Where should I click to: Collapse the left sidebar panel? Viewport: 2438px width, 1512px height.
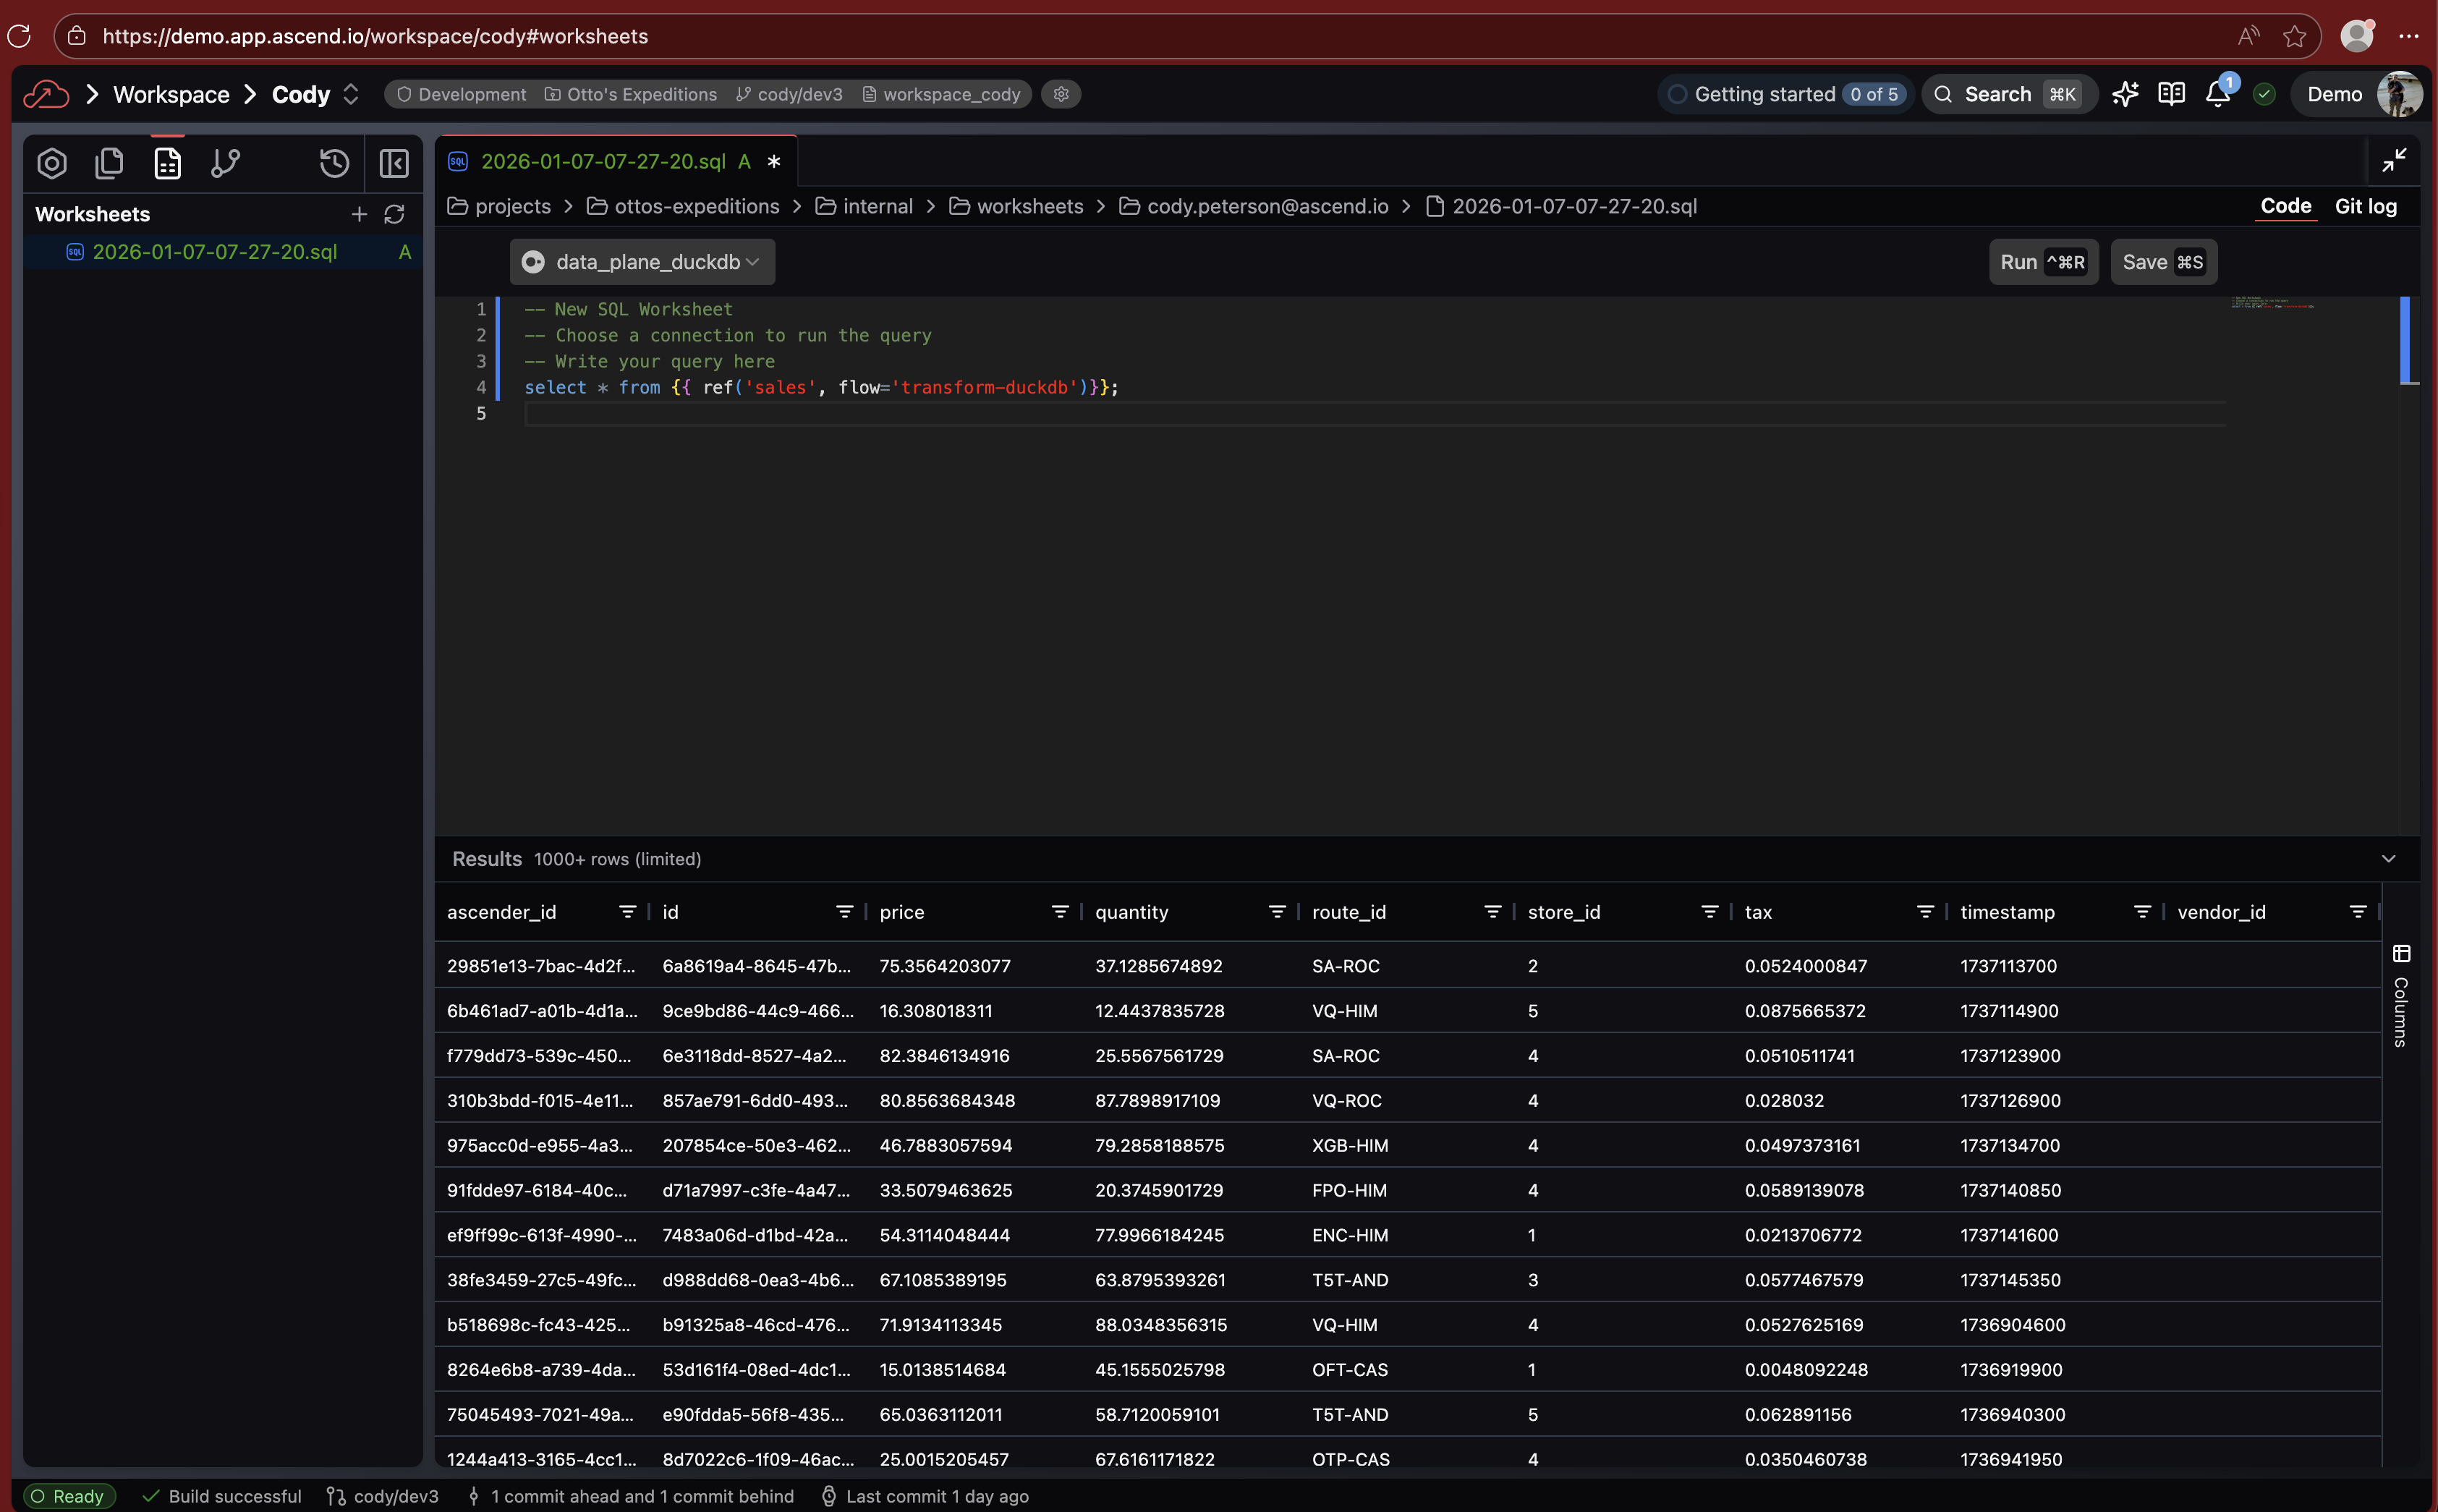click(x=393, y=163)
